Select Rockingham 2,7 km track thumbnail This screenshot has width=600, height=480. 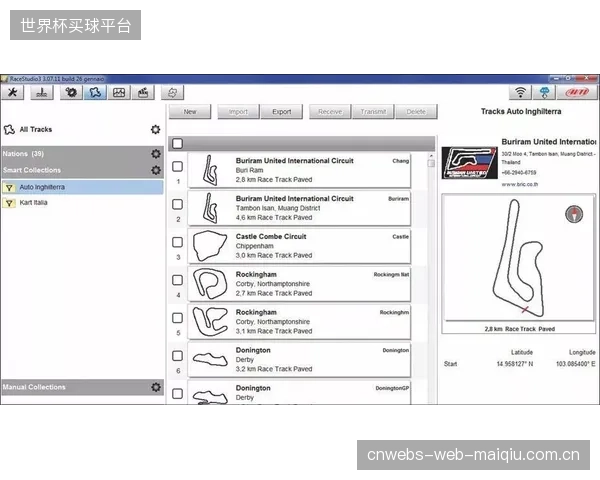pyautogui.click(x=210, y=284)
